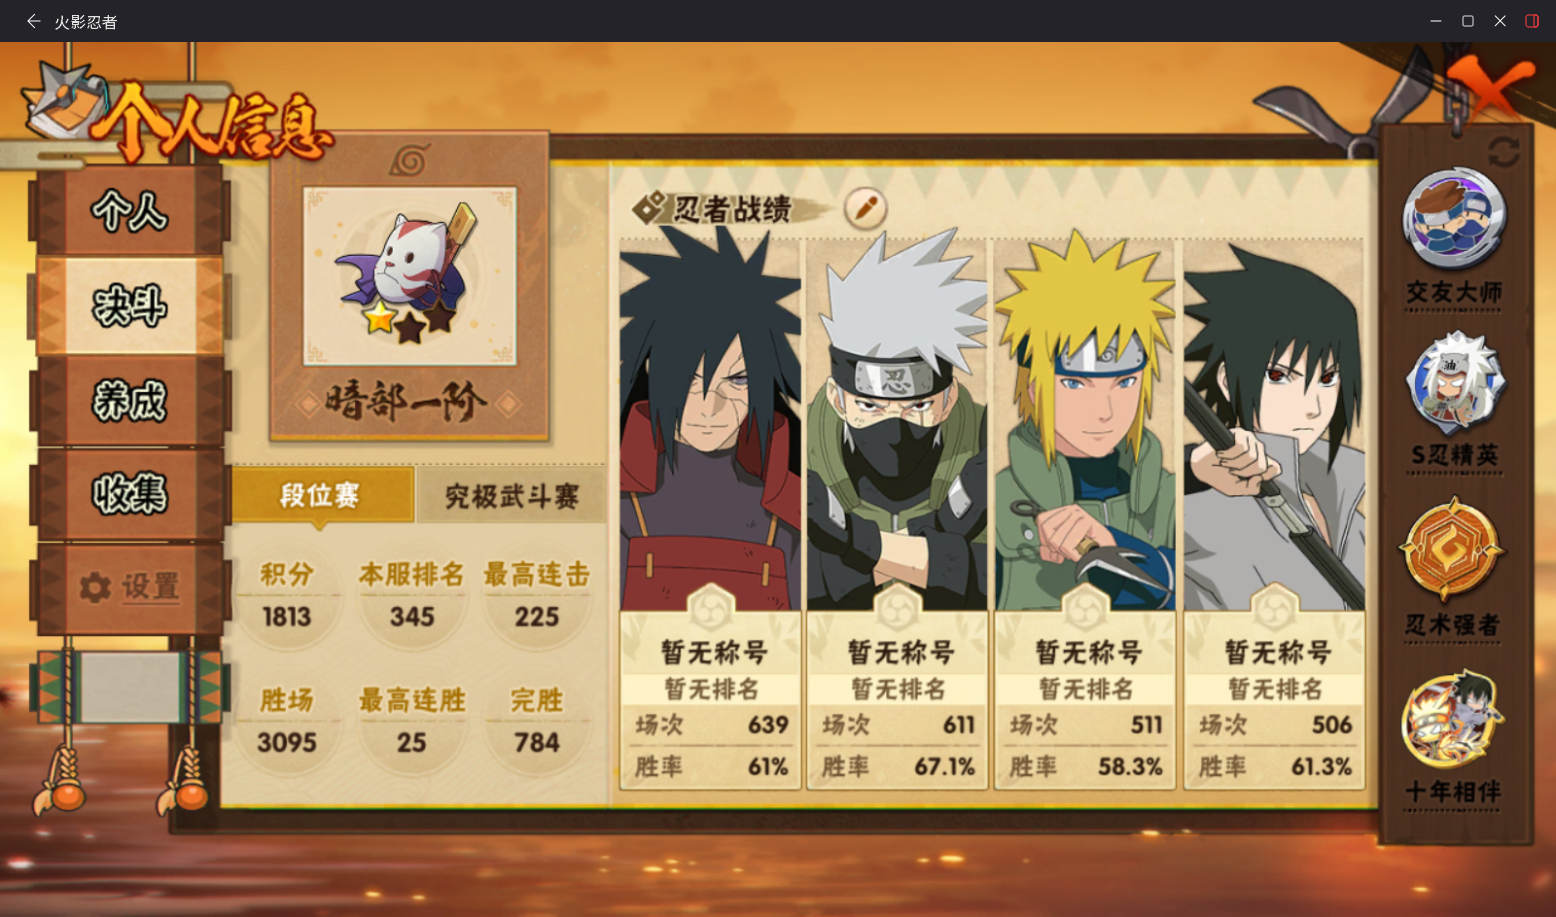Close the panel with the orange X

pyautogui.click(x=1490, y=88)
